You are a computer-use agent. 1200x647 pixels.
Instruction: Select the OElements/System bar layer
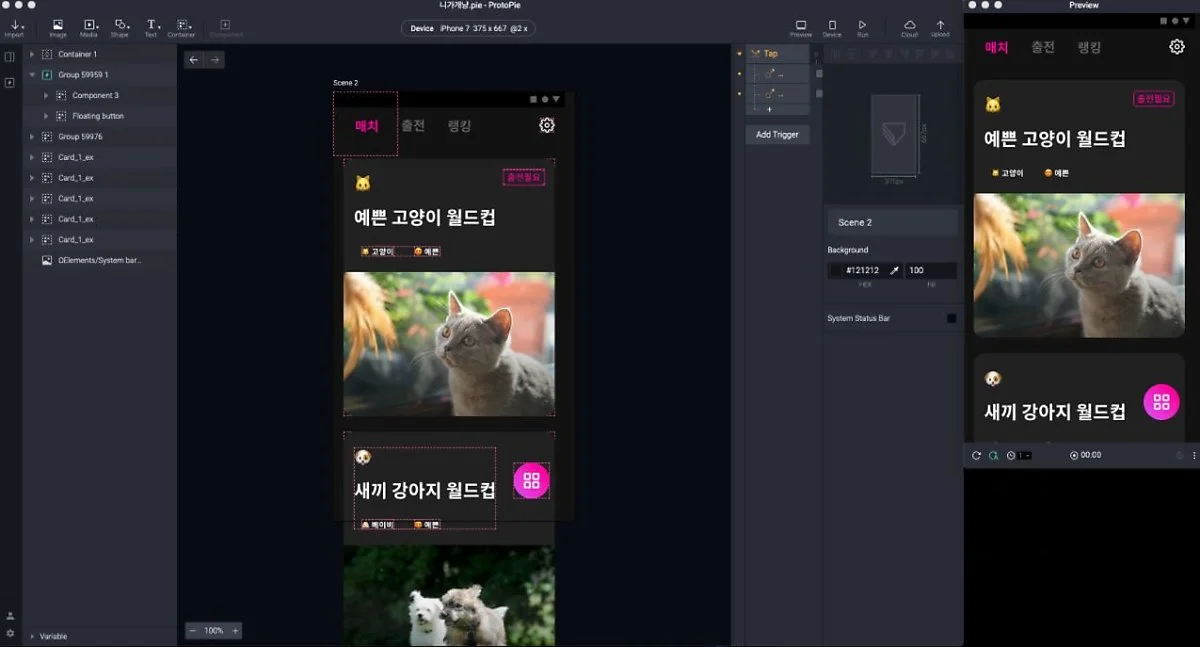click(x=99, y=260)
